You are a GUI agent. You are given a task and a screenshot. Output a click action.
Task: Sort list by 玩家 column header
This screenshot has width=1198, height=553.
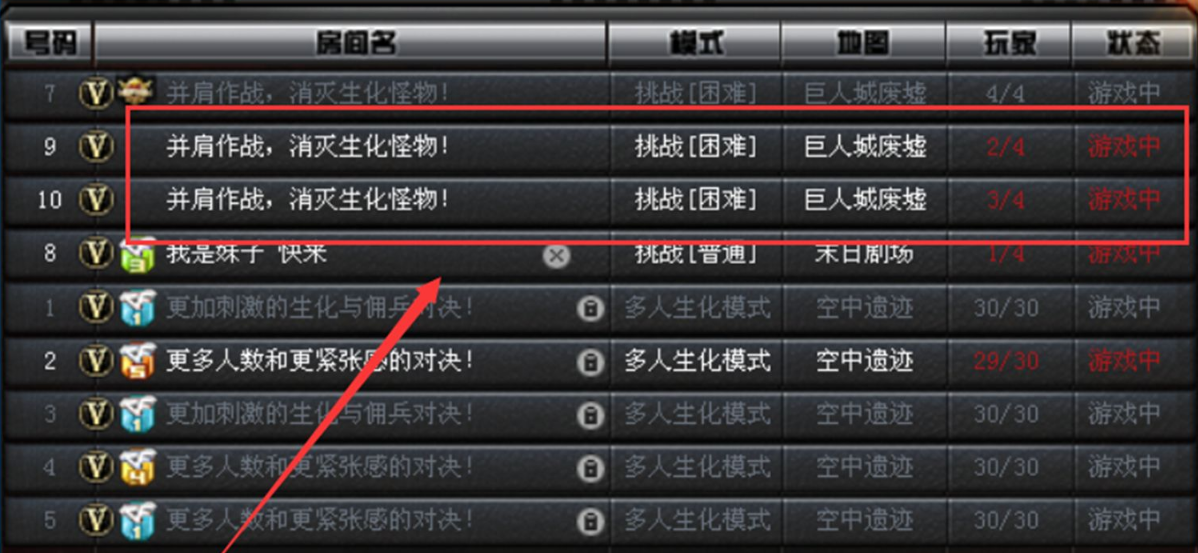pos(1009,43)
